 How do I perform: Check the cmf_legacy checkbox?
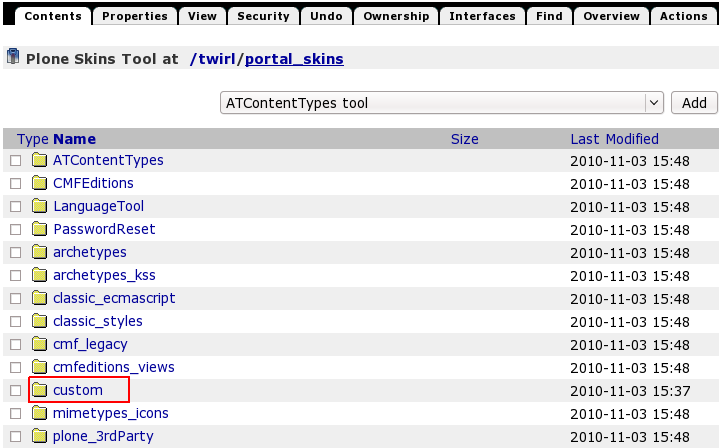(16, 344)
